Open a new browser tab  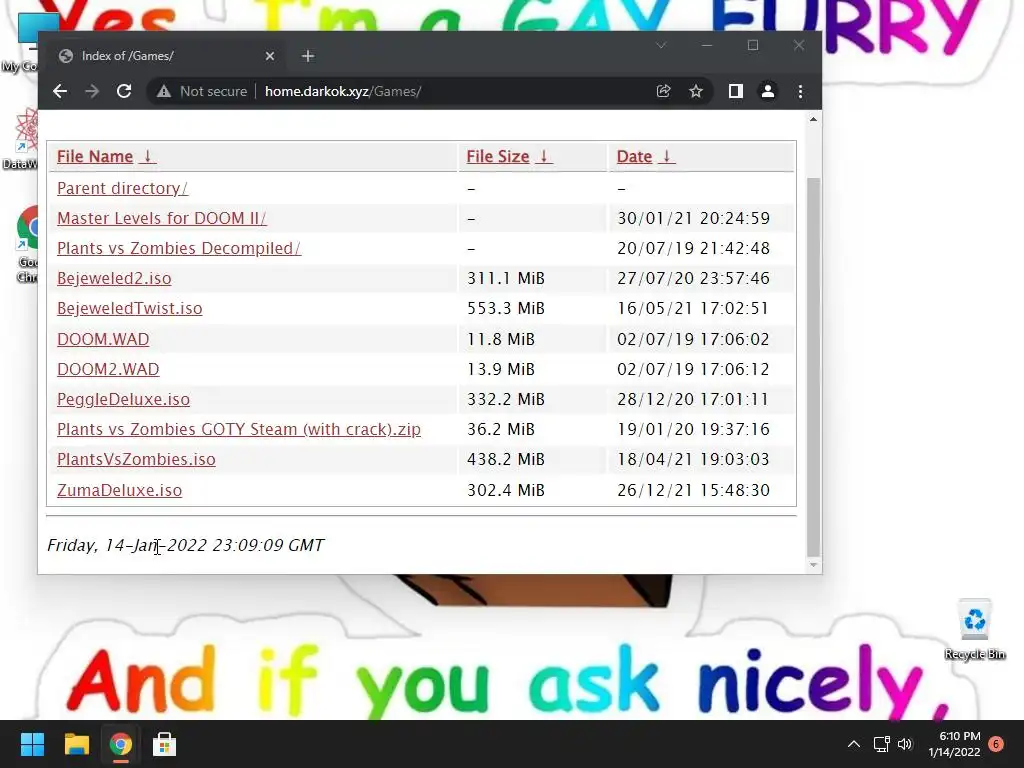click(x=308, y=56)
